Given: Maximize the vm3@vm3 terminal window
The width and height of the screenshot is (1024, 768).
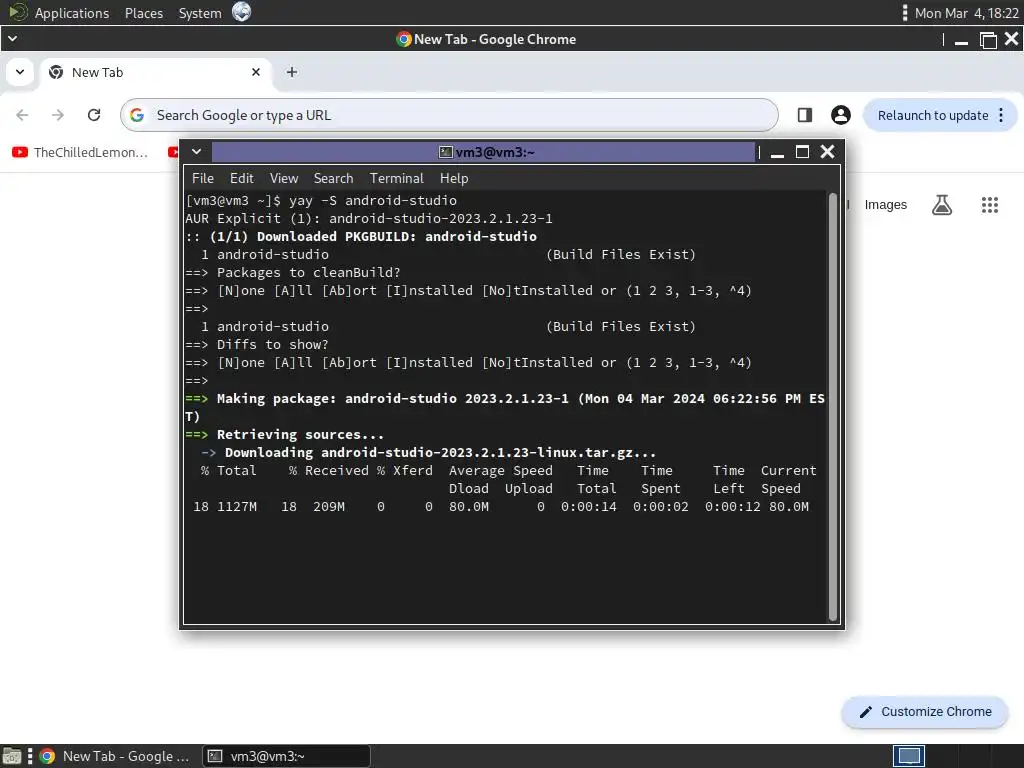Looking at the screenshot, I should [x=803, y=152].
